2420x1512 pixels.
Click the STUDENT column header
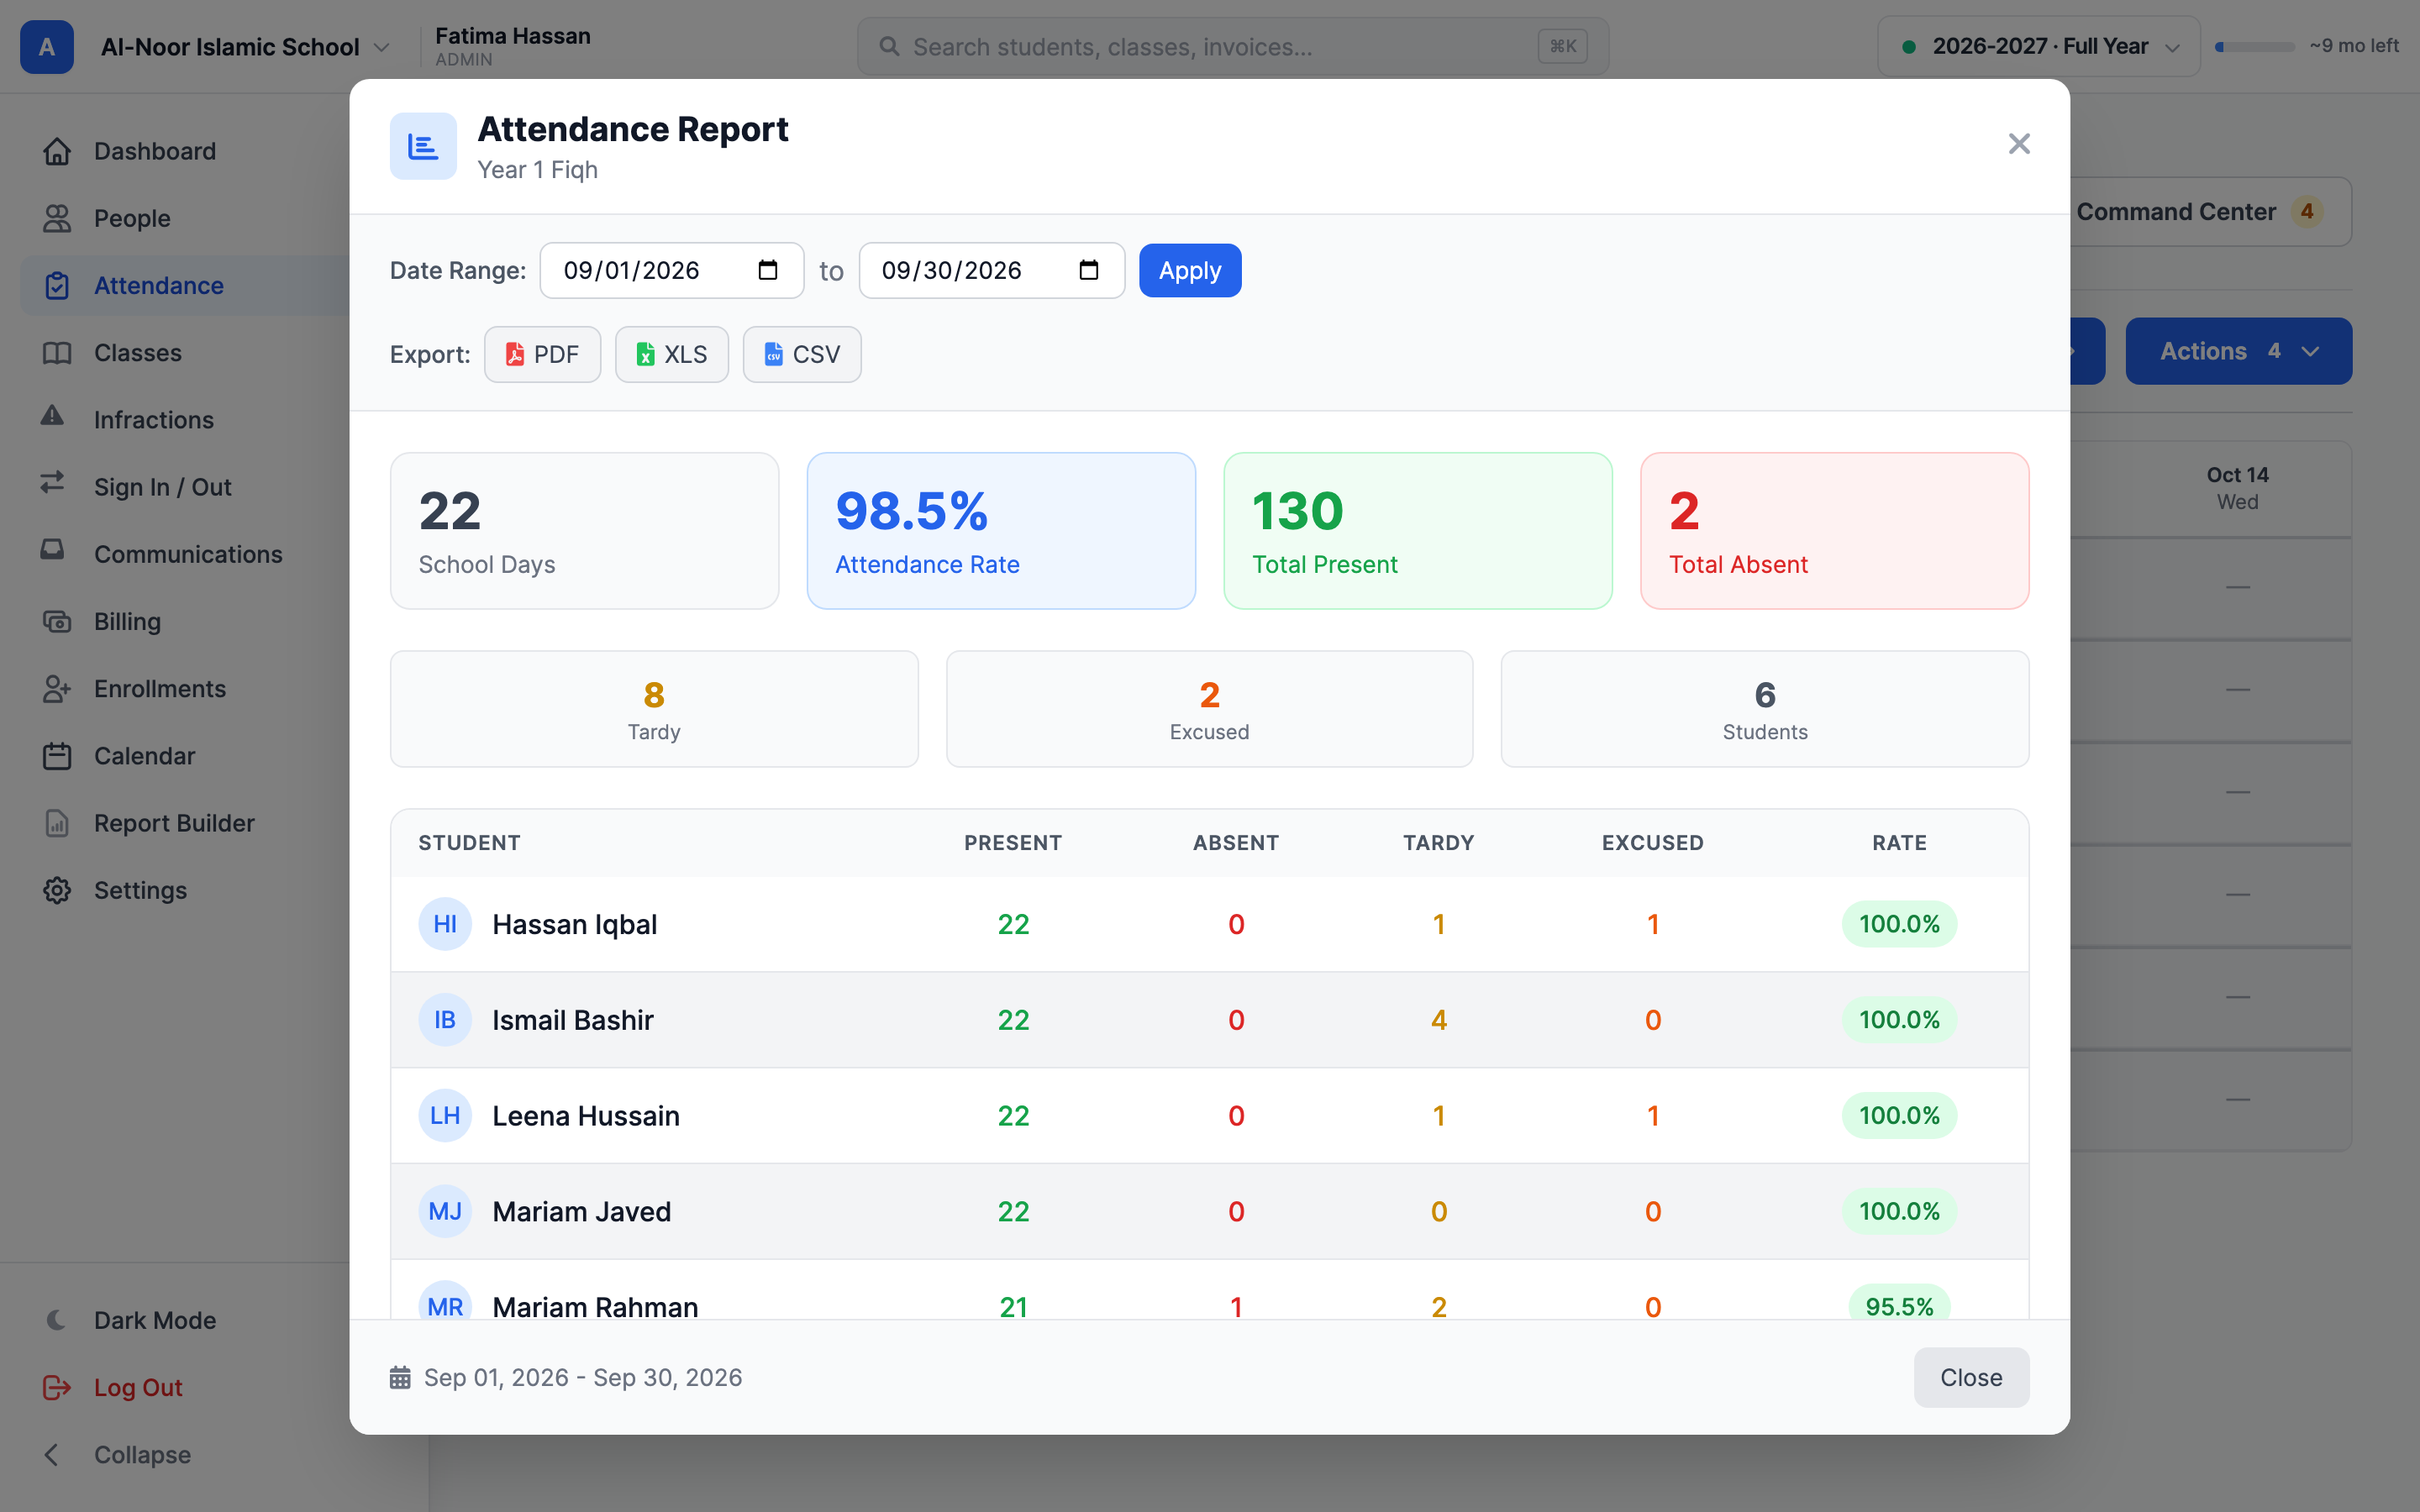coord(469,843)
